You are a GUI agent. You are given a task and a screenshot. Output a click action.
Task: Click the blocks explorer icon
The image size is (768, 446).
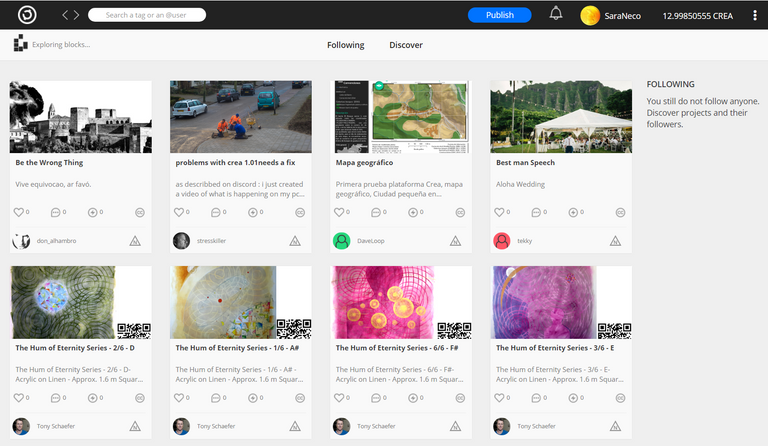click(21, 43)
